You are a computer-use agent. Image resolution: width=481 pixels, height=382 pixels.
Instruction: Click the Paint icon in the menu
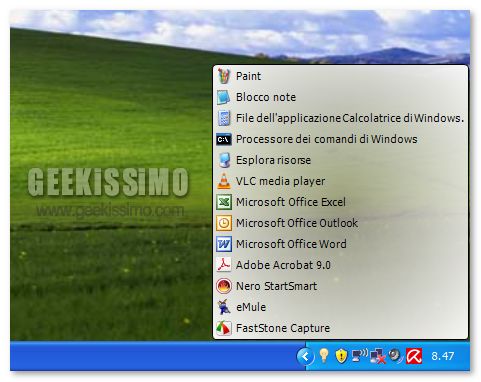224,76
